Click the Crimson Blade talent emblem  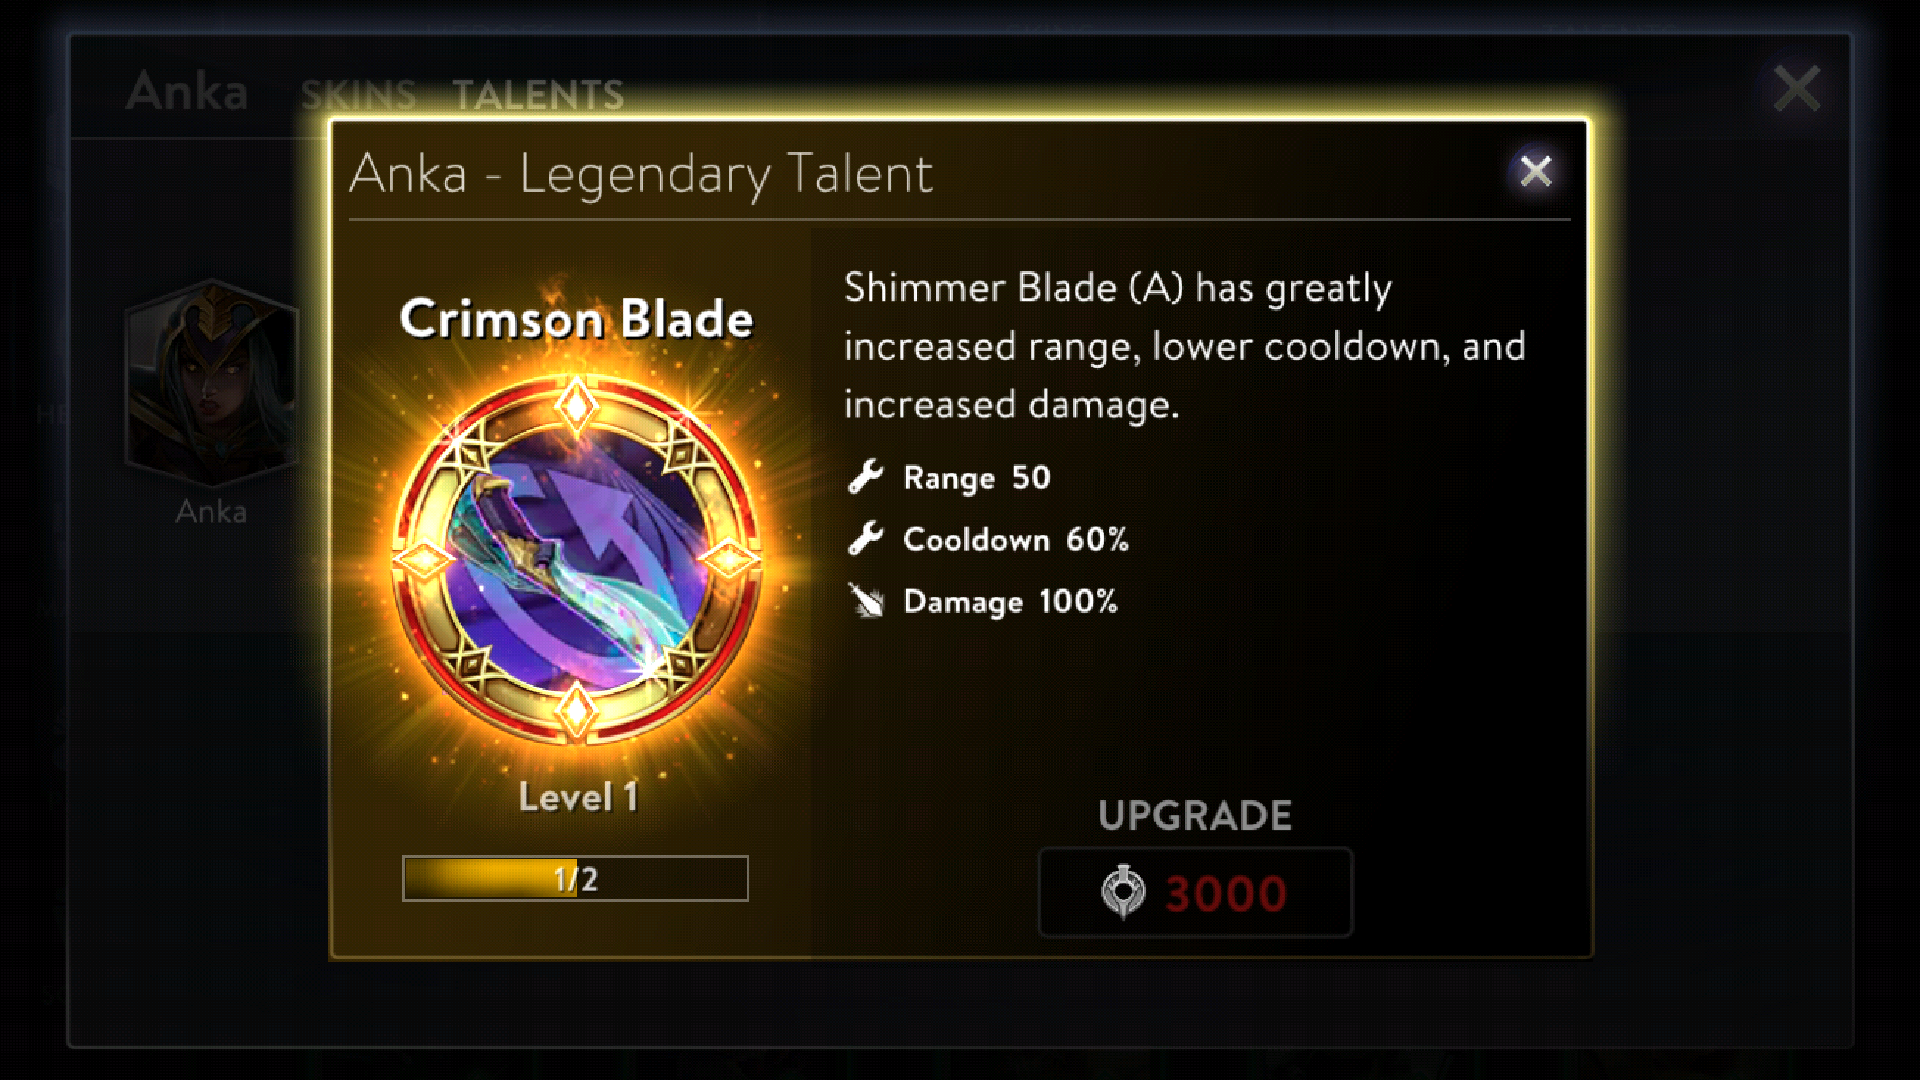point(576,559)
